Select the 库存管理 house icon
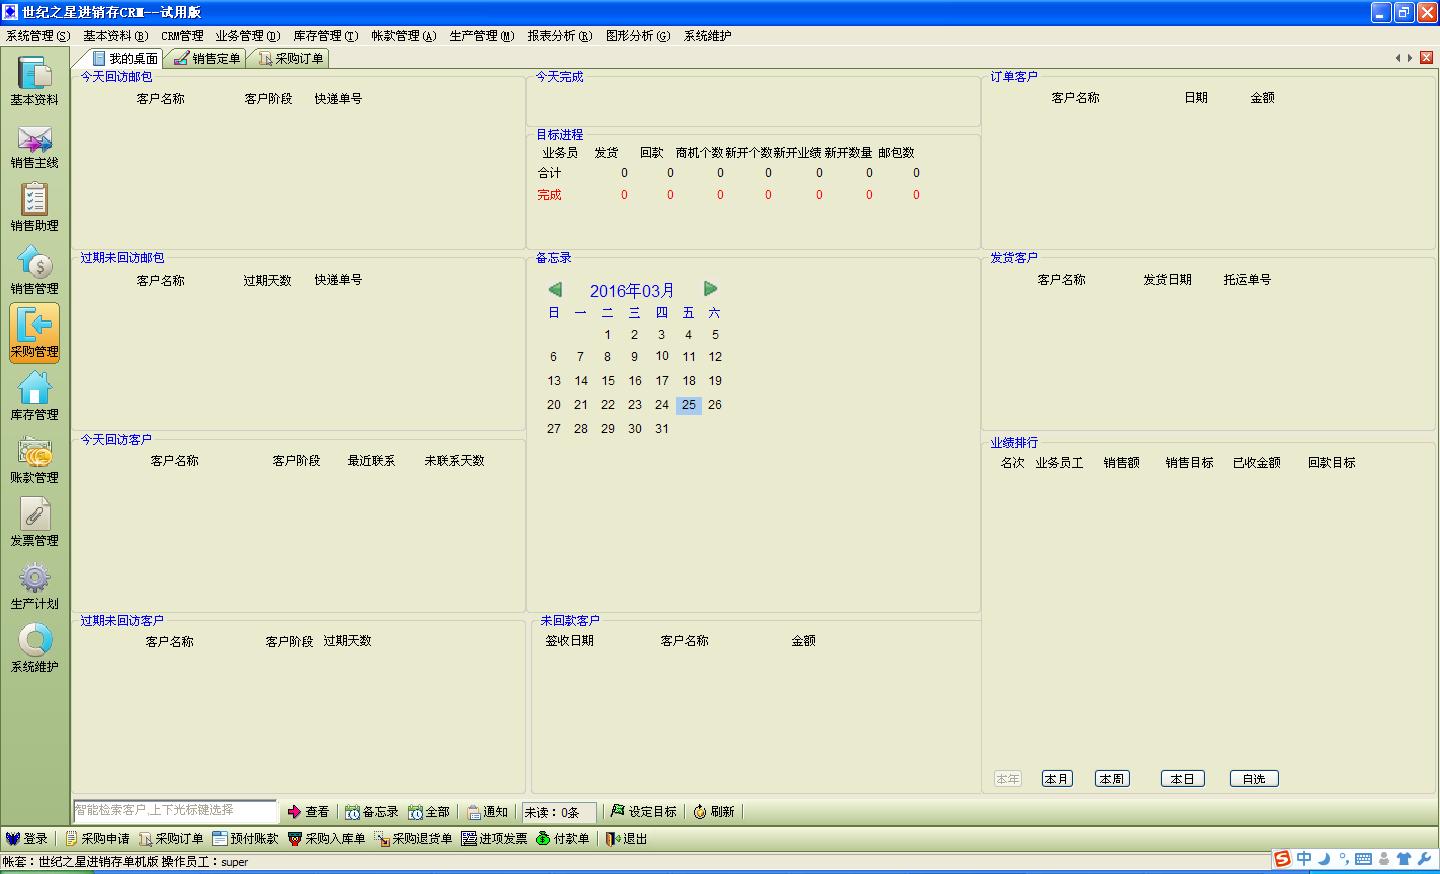1440x874 pixels. point(34,392)
